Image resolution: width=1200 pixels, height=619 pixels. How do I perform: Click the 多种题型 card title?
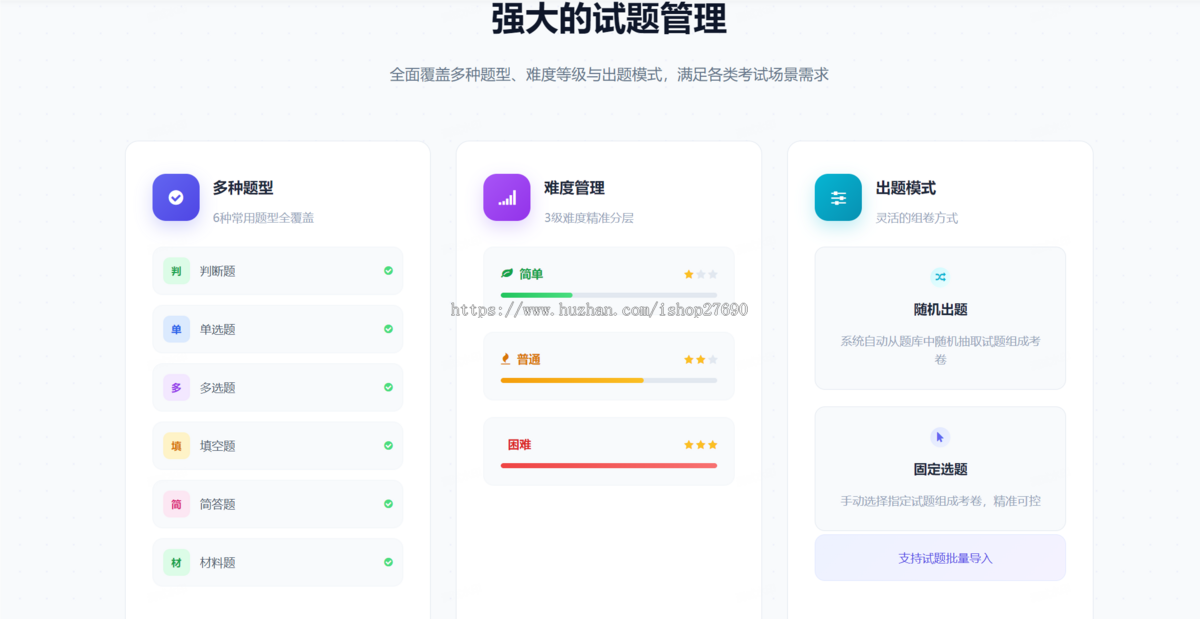(x=243, y=187)
